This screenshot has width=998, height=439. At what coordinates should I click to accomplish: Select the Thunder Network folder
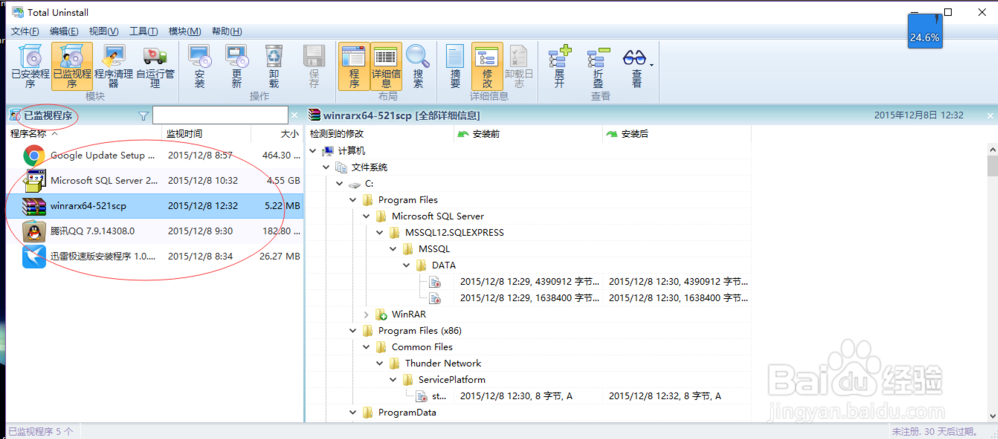click(x=443, y=363)
